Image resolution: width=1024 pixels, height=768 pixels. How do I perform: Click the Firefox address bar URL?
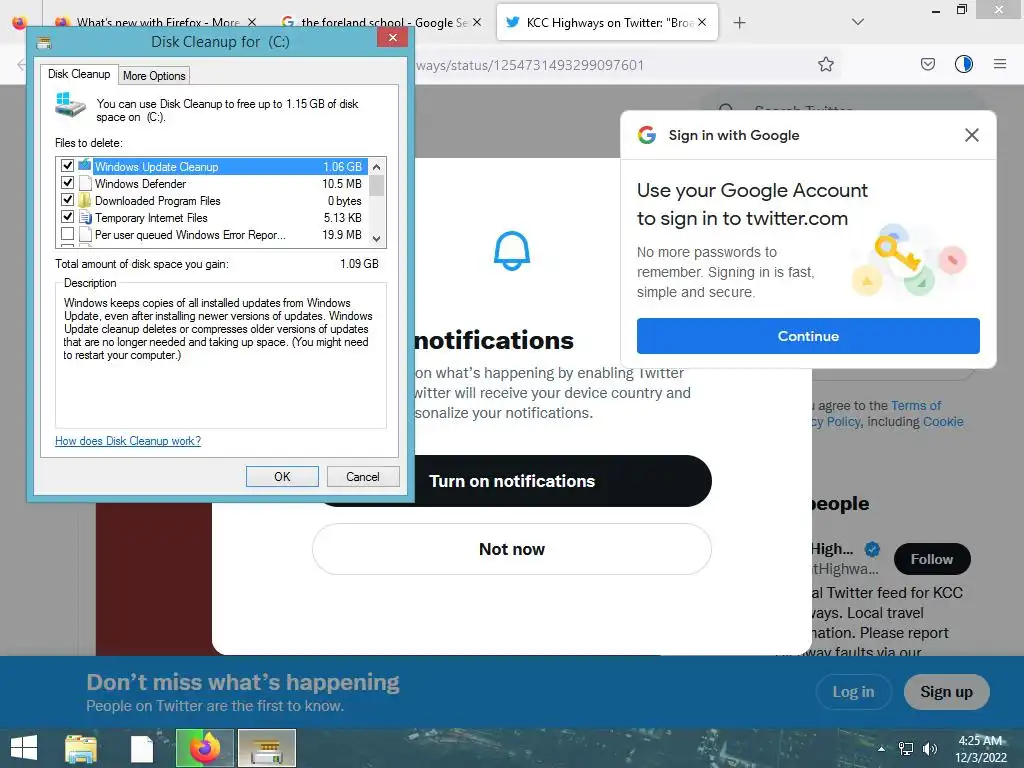[x=530, y=65]
